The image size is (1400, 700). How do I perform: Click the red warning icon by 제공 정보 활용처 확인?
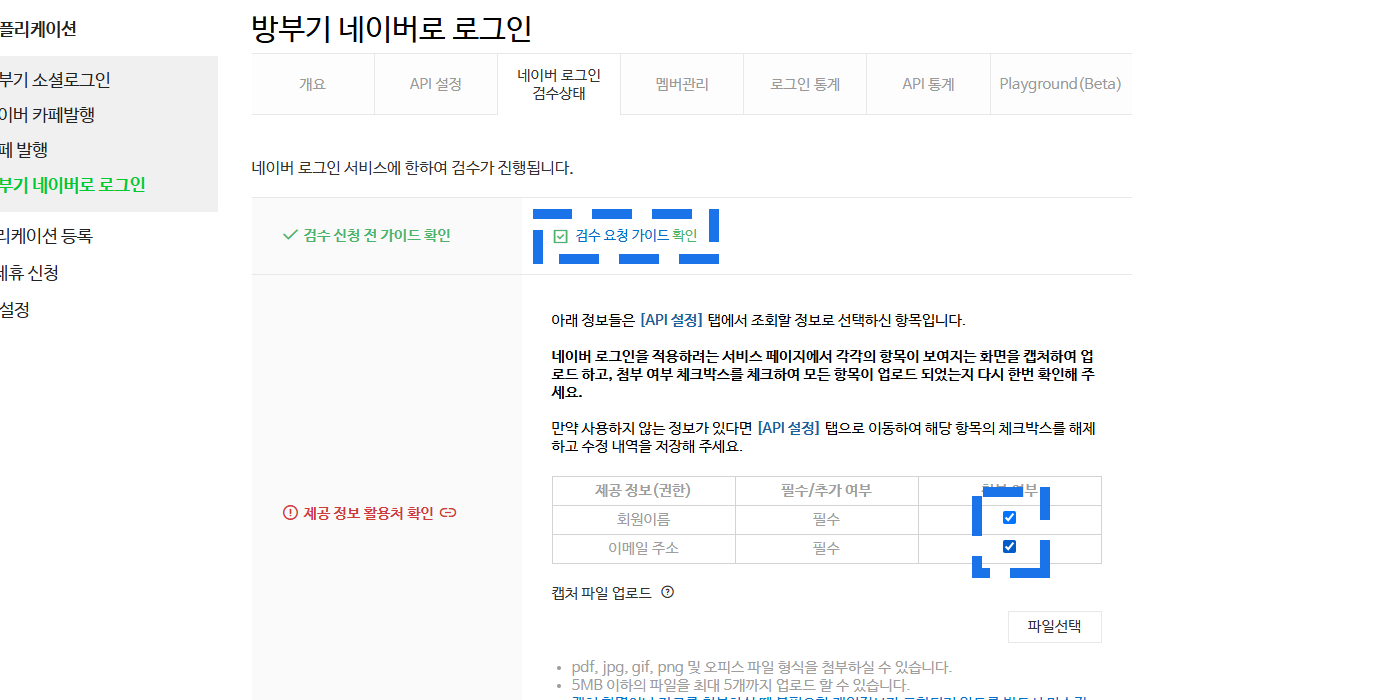pyautogui.click(x=290, y=513)
